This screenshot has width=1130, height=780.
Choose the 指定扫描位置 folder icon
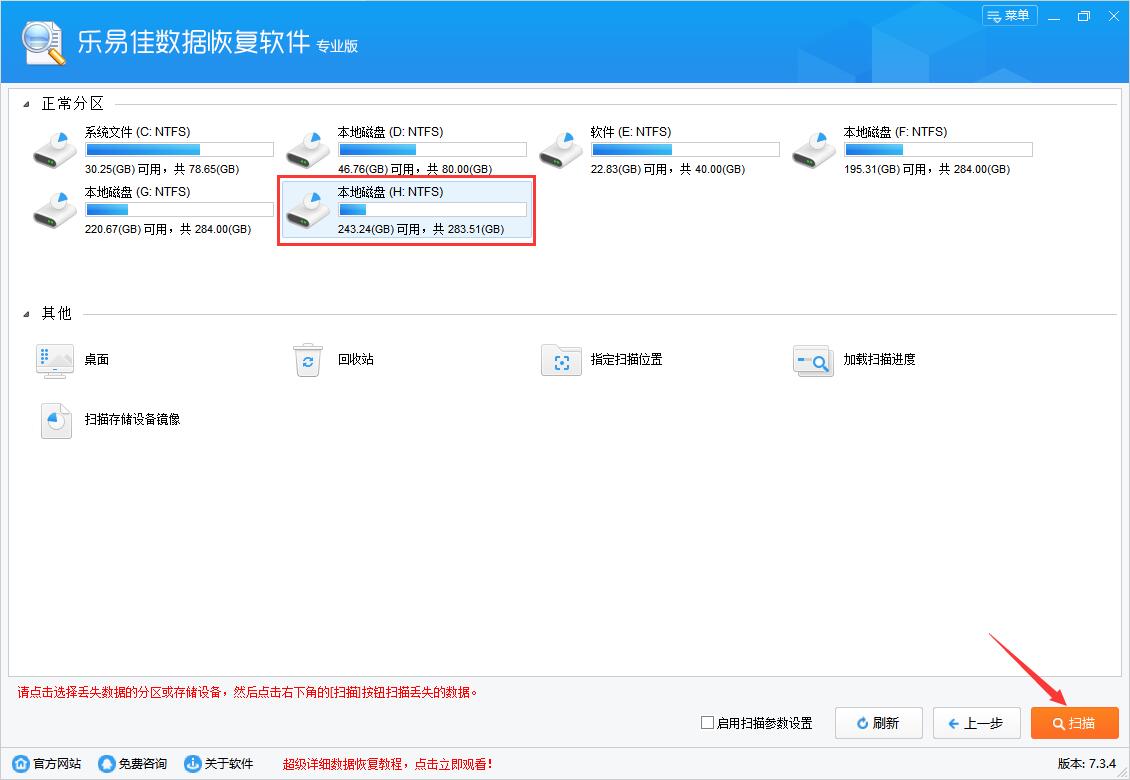(x=561, y=360)
